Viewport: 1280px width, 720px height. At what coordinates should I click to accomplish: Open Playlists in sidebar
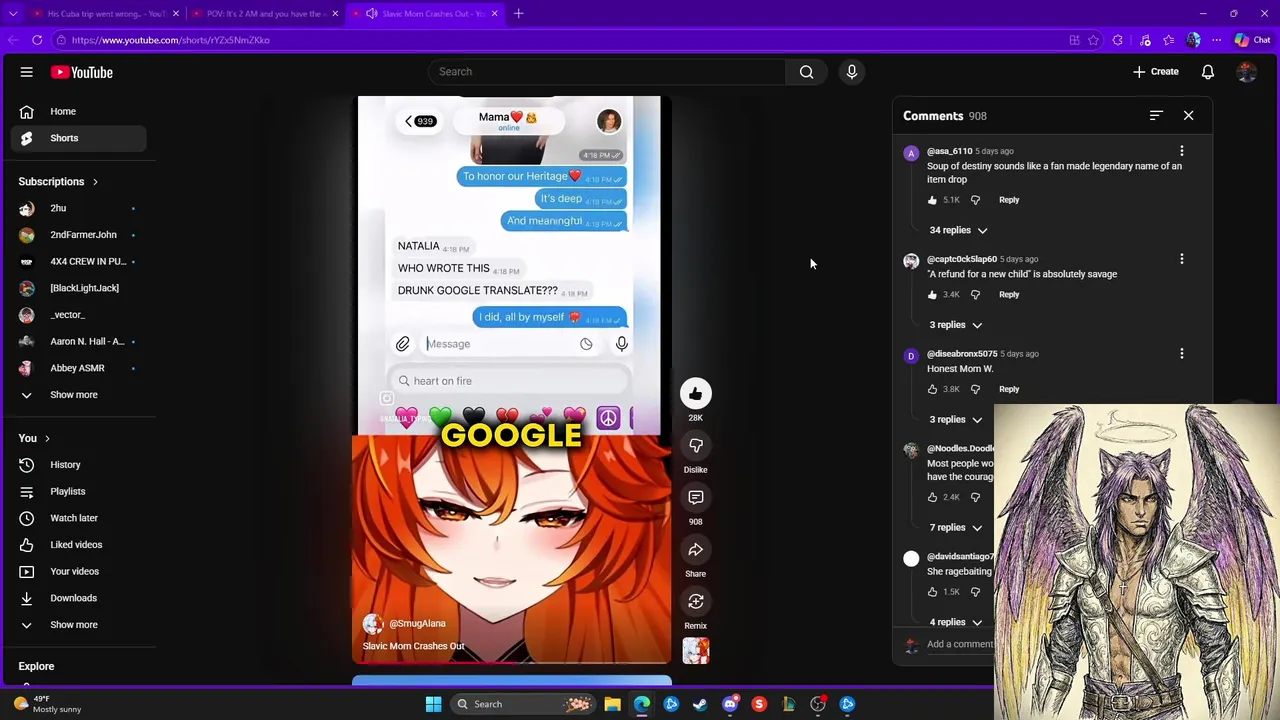pos(79,492)
